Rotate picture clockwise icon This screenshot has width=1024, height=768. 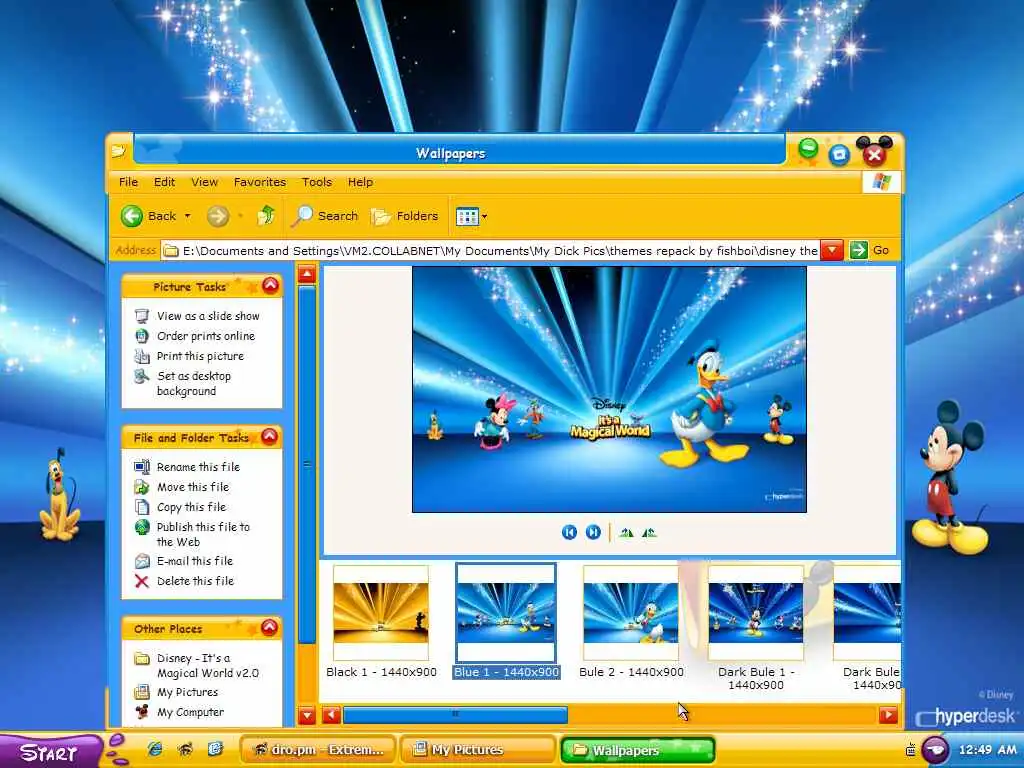point(626,533)
